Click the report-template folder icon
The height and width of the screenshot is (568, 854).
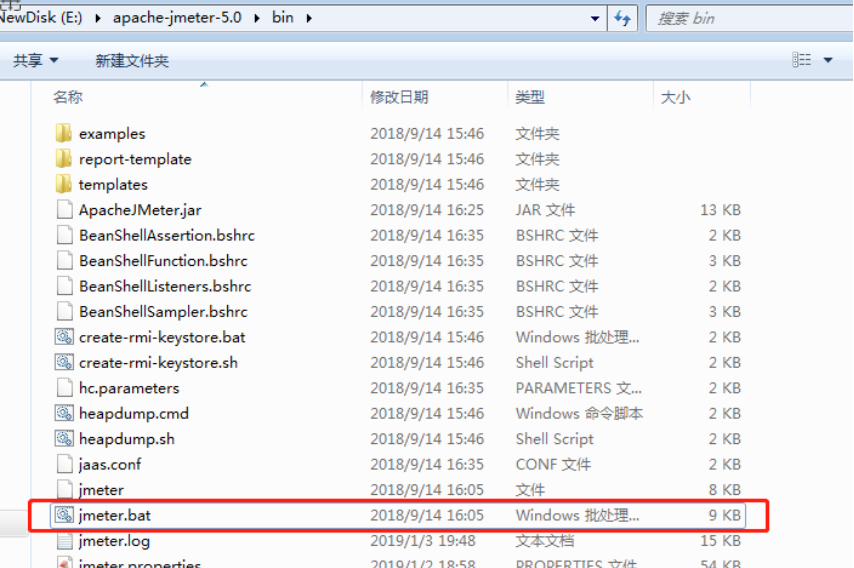tap(64, 158)
